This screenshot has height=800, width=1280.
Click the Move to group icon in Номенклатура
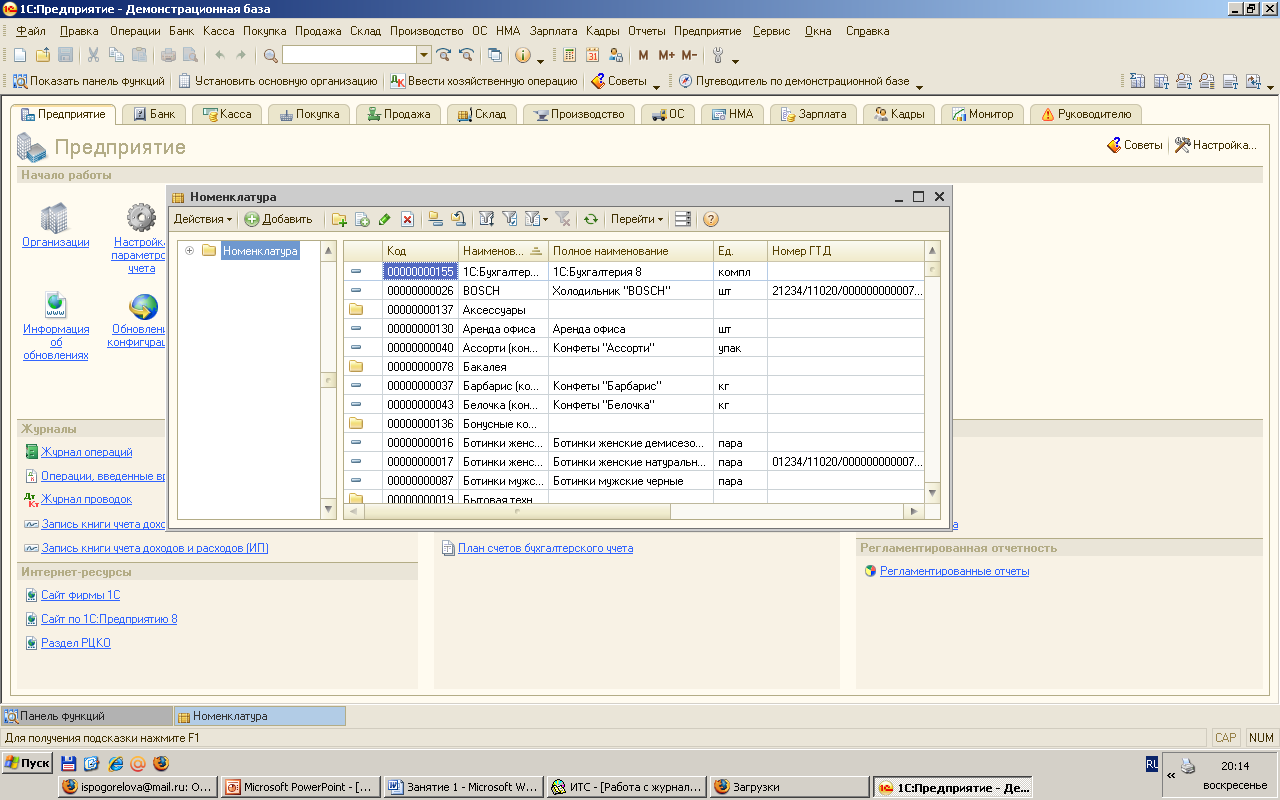[458, 219]
